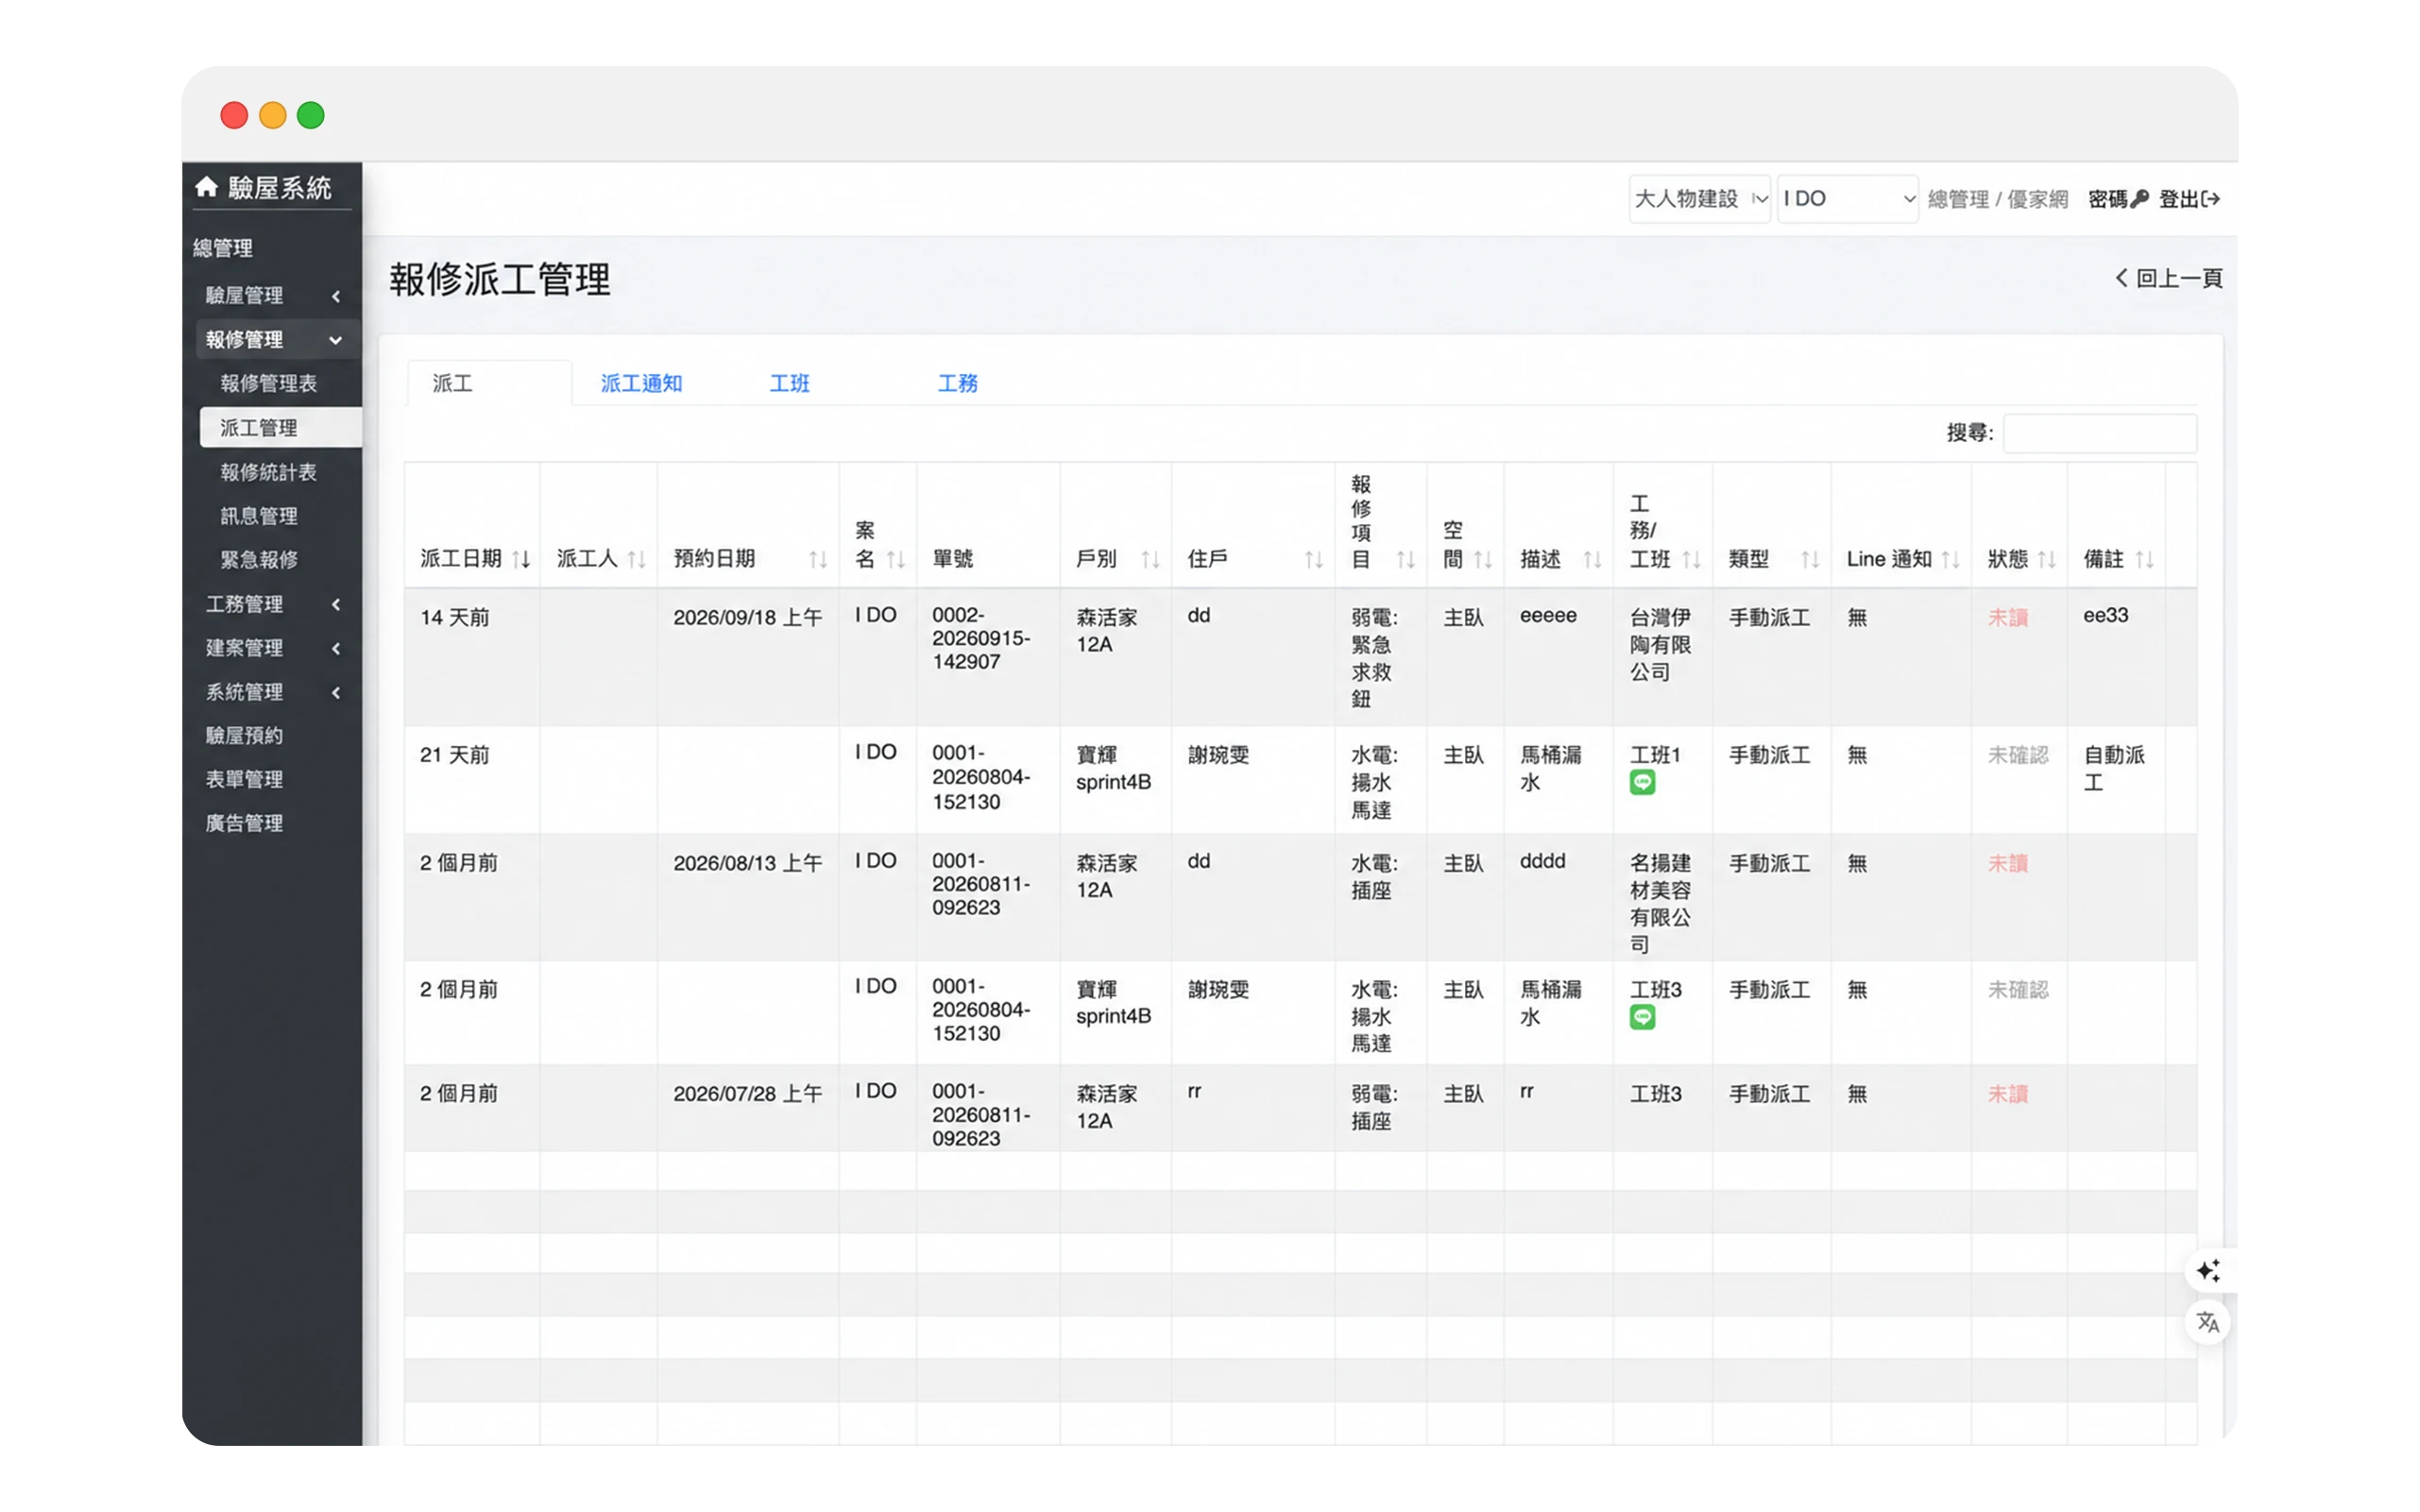Viewport: 2420px width, 1512px height.
Task: Open 緊急報修 in the sidebar
Action: [x=259, y=560]
